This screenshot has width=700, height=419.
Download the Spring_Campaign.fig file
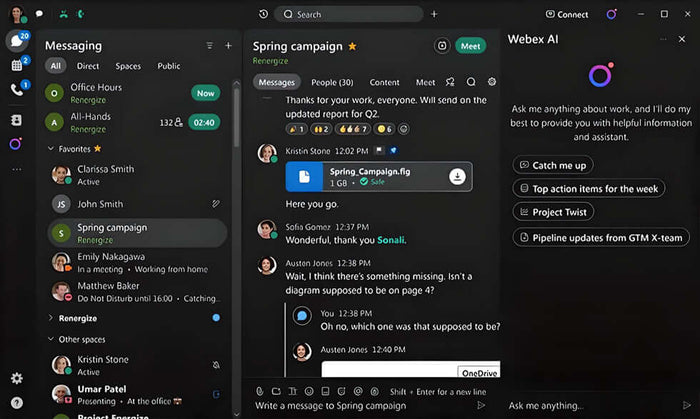point(457,176)
